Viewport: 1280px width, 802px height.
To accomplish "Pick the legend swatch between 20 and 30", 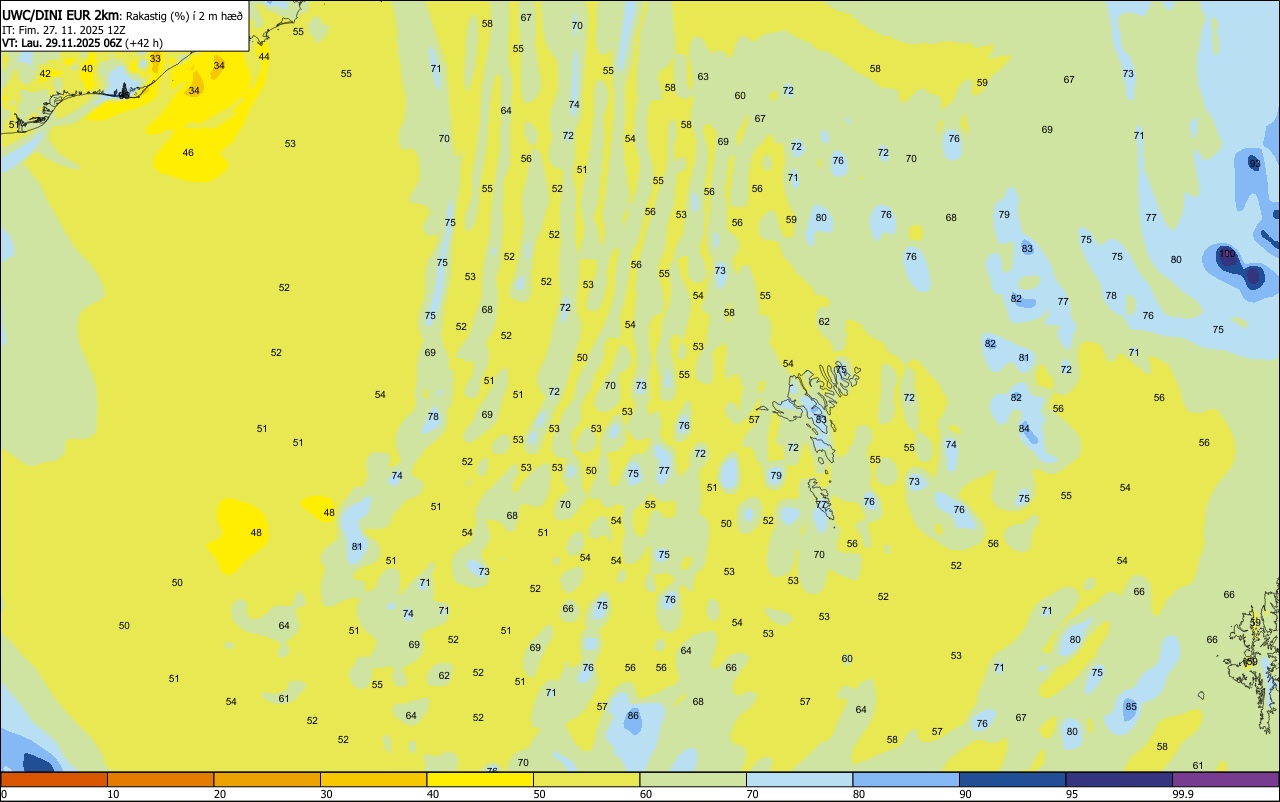I will [x=267, y=779].
